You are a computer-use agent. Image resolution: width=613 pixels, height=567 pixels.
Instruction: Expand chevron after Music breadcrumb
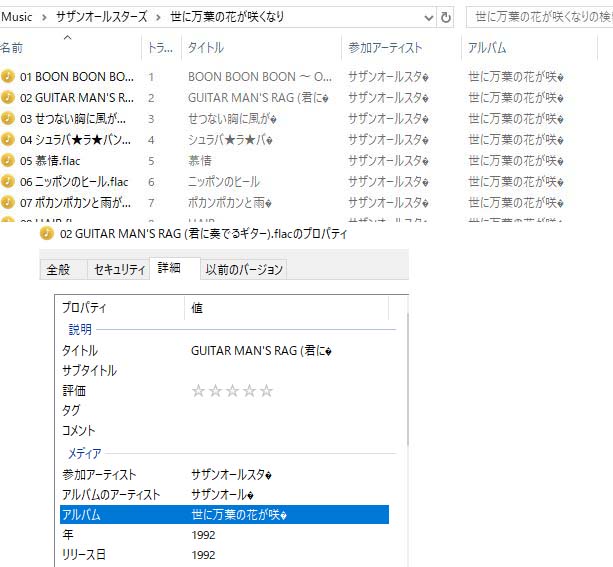click(44, 18)
